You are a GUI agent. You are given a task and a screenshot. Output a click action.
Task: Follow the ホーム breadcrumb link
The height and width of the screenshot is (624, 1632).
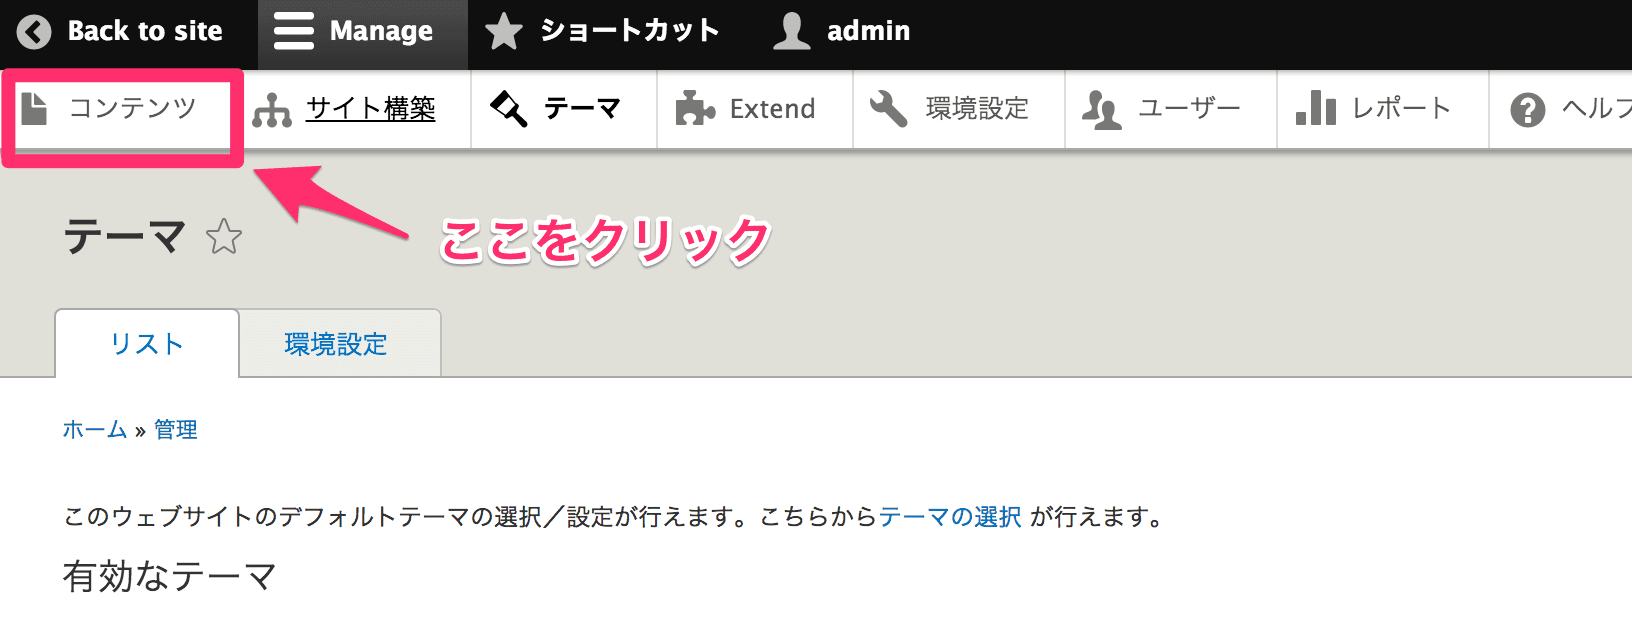click(95, 429)
